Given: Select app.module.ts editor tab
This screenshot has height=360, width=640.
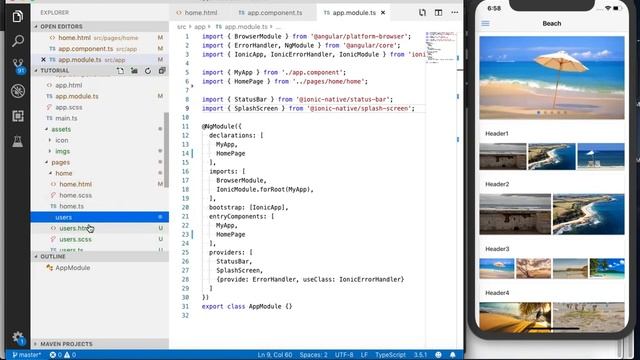Looking at the screenshot, I should coord(353,13).
